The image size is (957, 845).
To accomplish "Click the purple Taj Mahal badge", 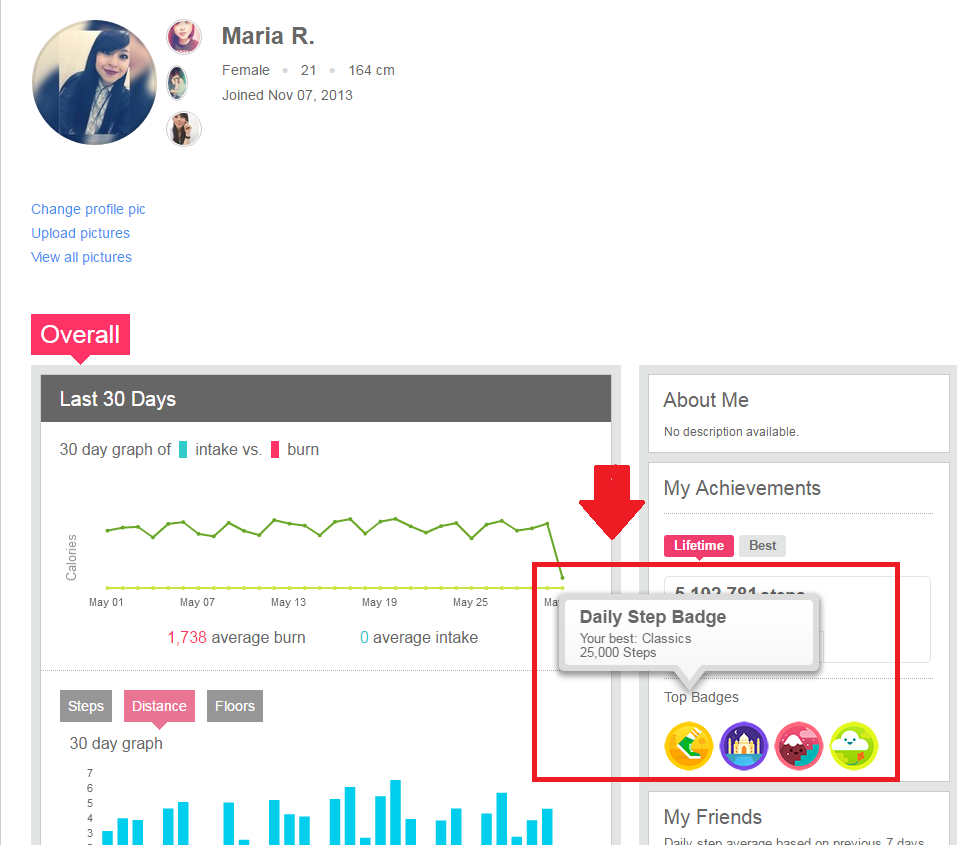I will pyautogui.click(x=744, y=746).
